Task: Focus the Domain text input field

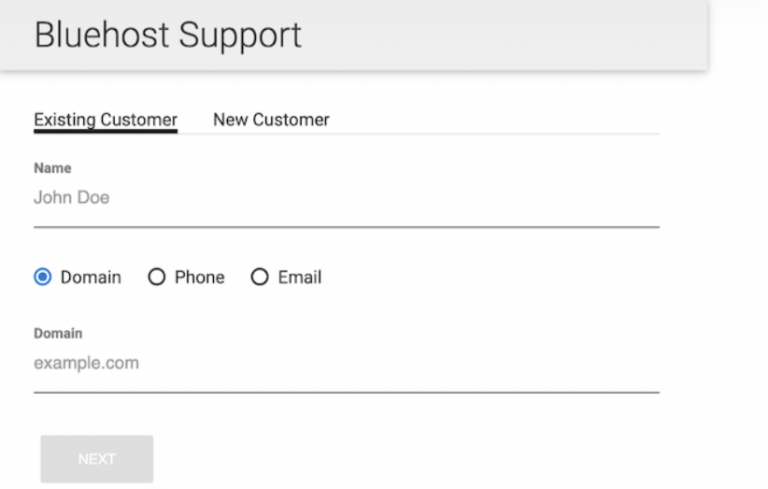Action: point(346,363)
